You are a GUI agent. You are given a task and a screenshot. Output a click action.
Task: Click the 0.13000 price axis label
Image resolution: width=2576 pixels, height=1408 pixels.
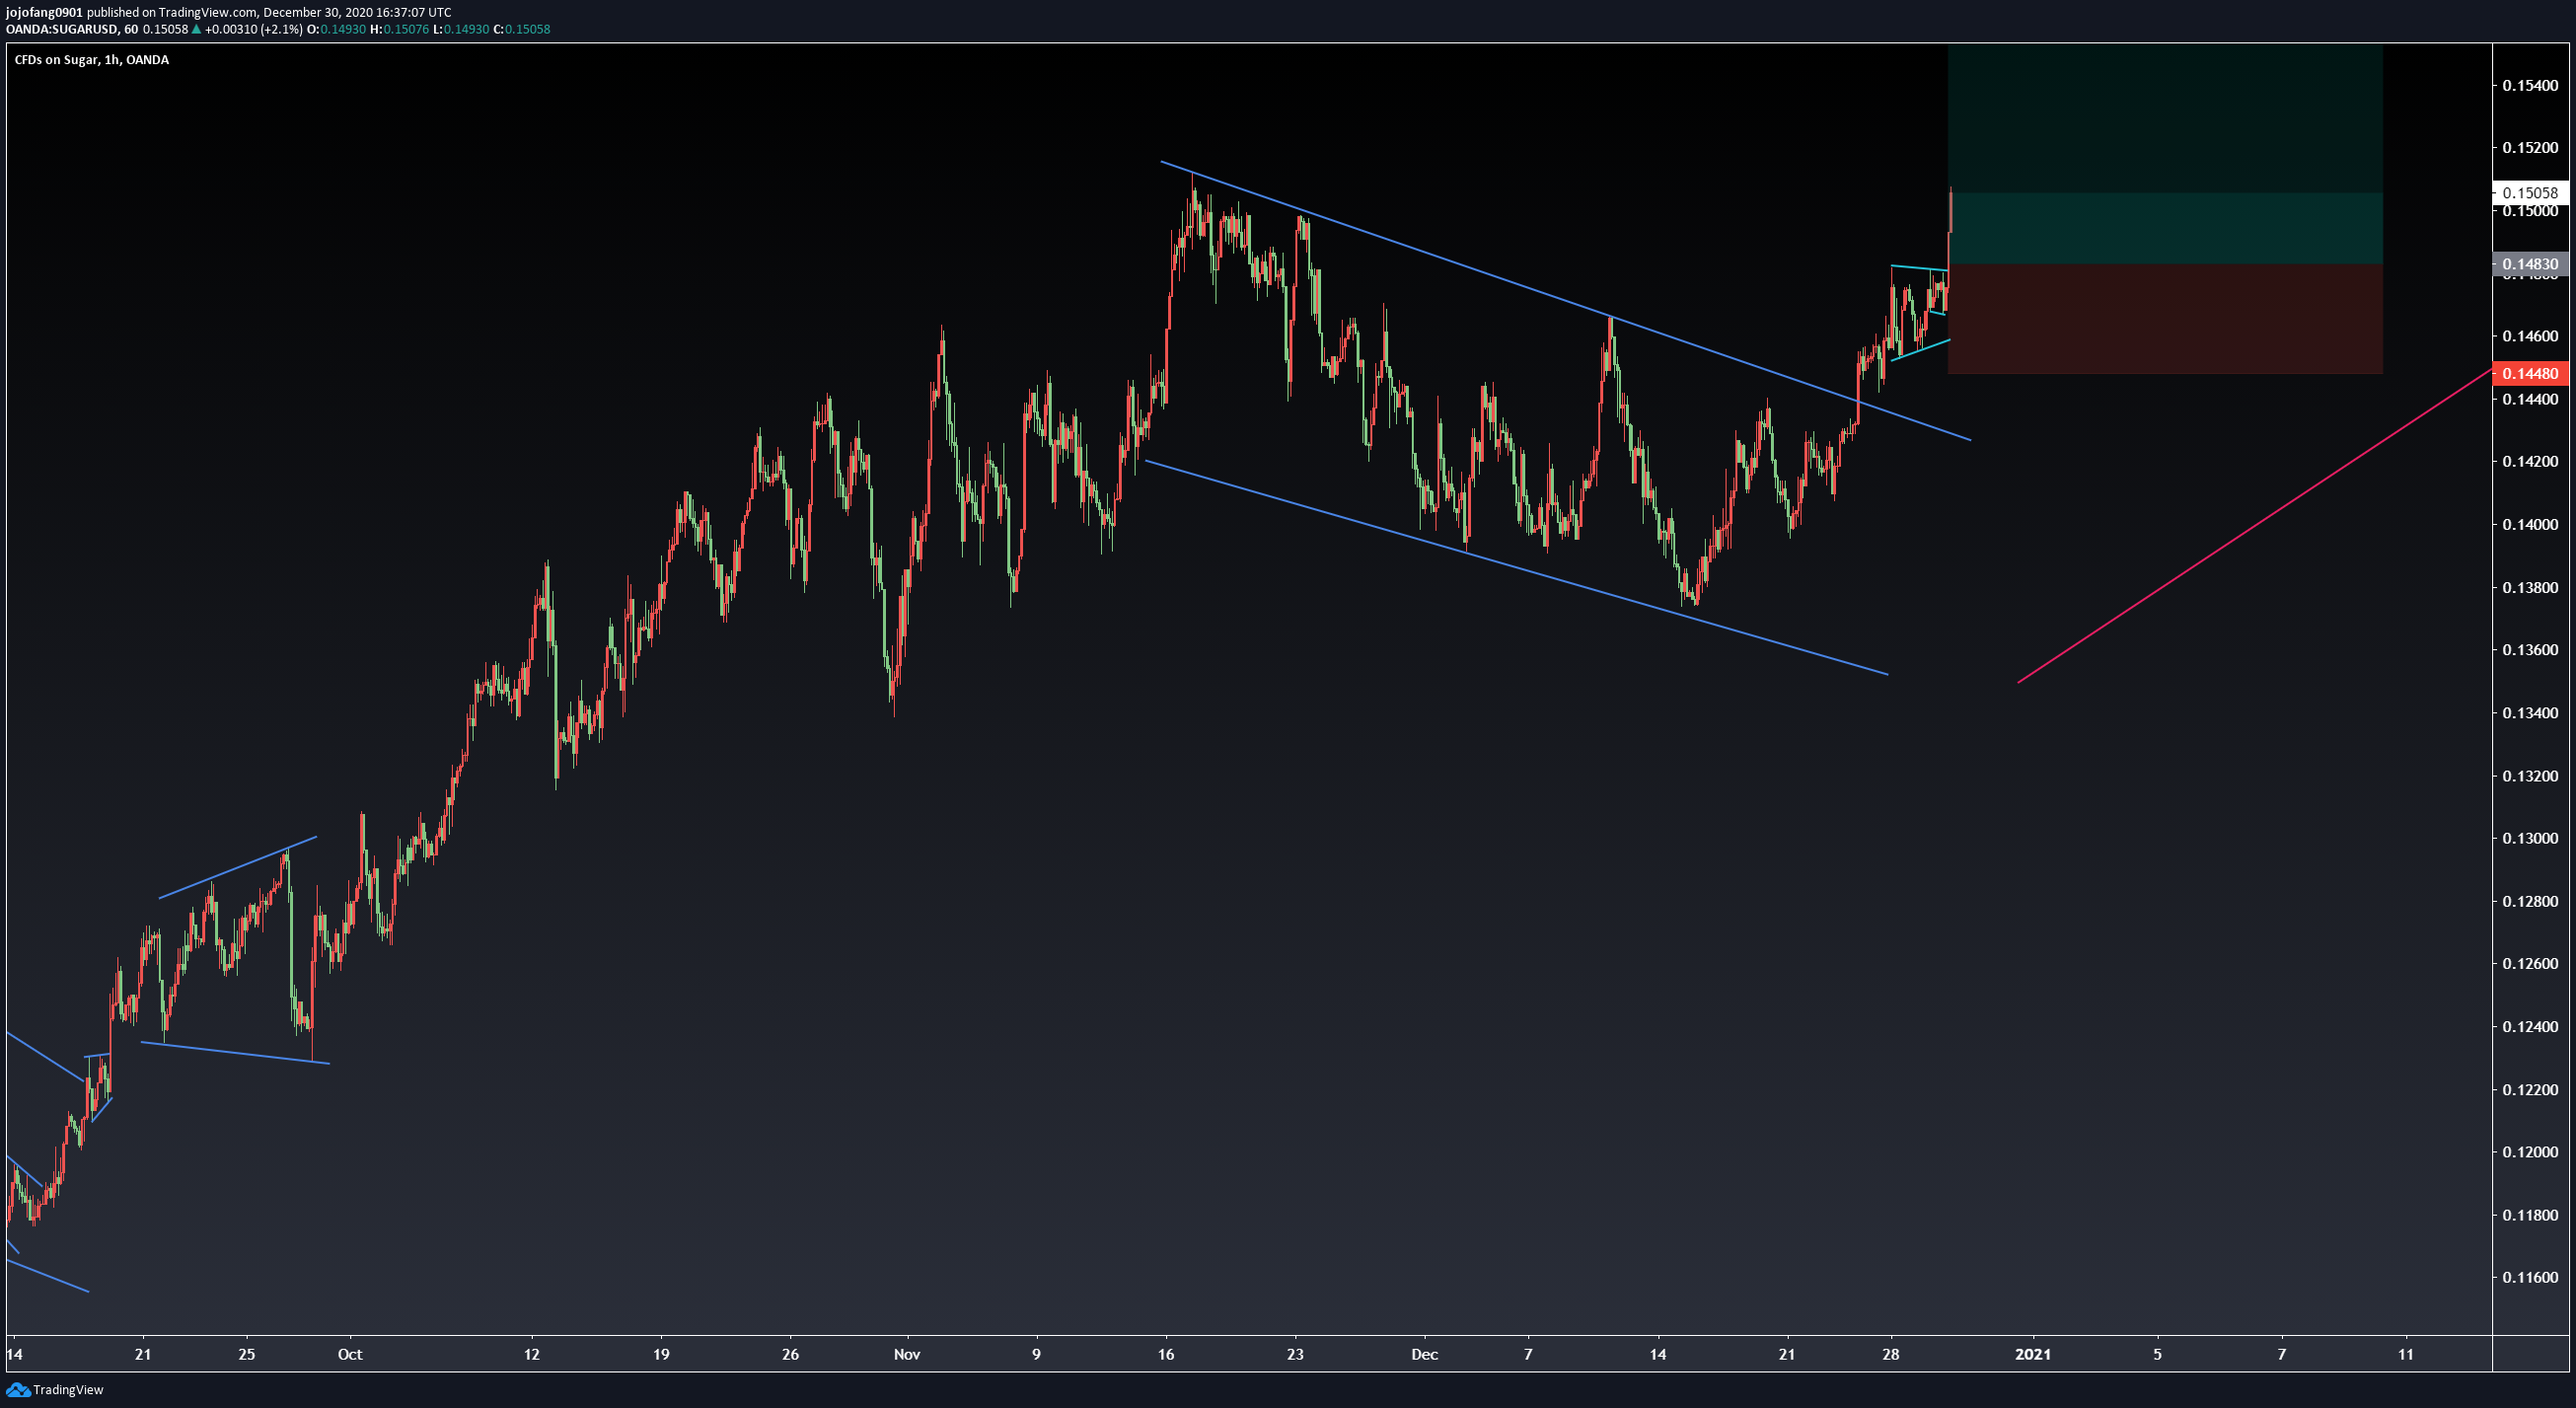coord(2530,839)
